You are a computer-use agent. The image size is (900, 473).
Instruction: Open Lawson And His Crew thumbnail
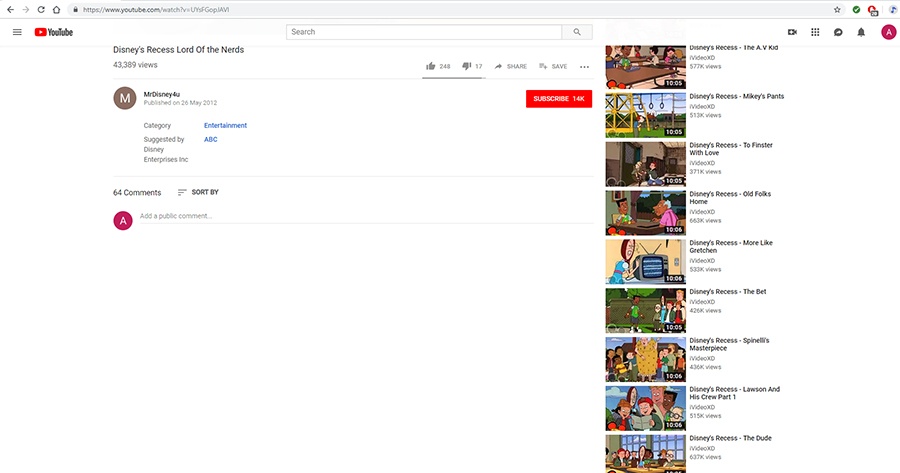pos(645,408)
